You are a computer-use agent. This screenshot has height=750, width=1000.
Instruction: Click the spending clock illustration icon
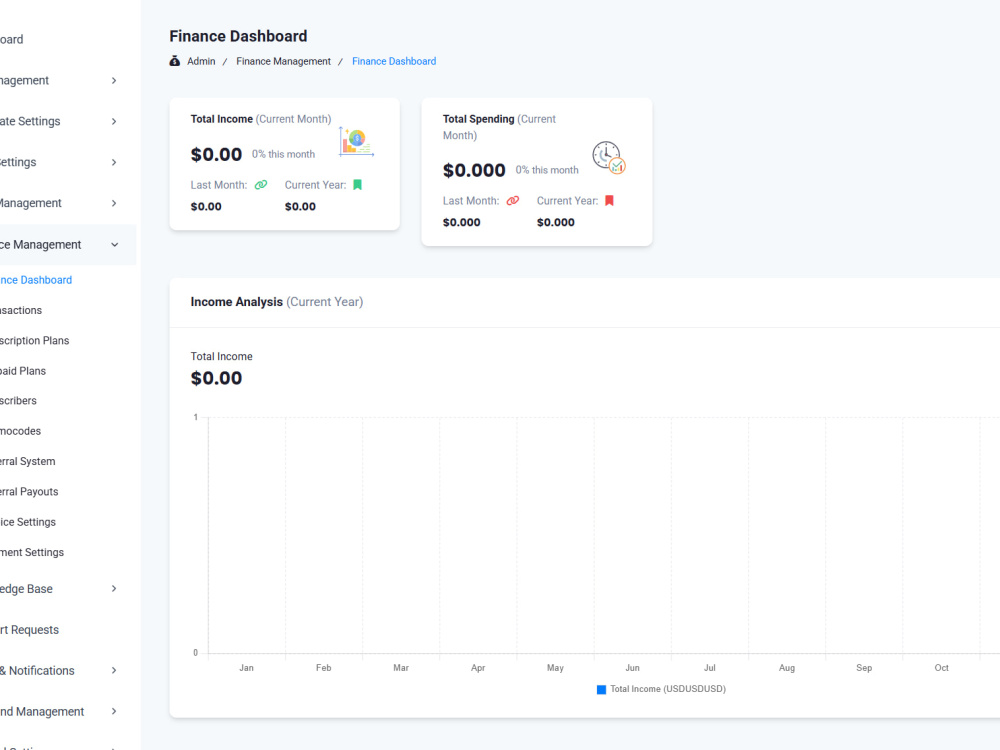609,158
